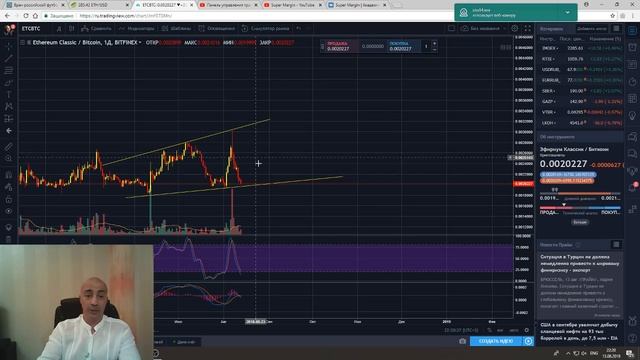Click the back arrow in left toolbar

9,131
